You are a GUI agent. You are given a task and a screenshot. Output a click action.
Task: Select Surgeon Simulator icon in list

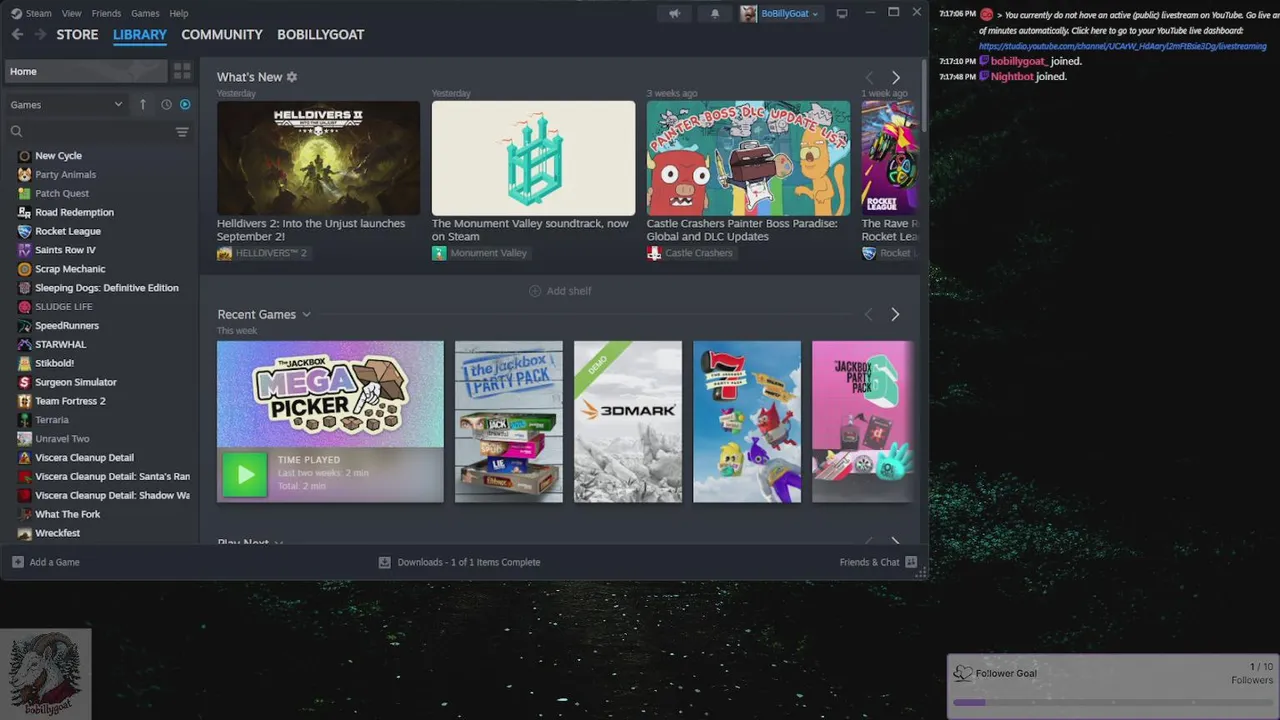(x=25, y=382)
